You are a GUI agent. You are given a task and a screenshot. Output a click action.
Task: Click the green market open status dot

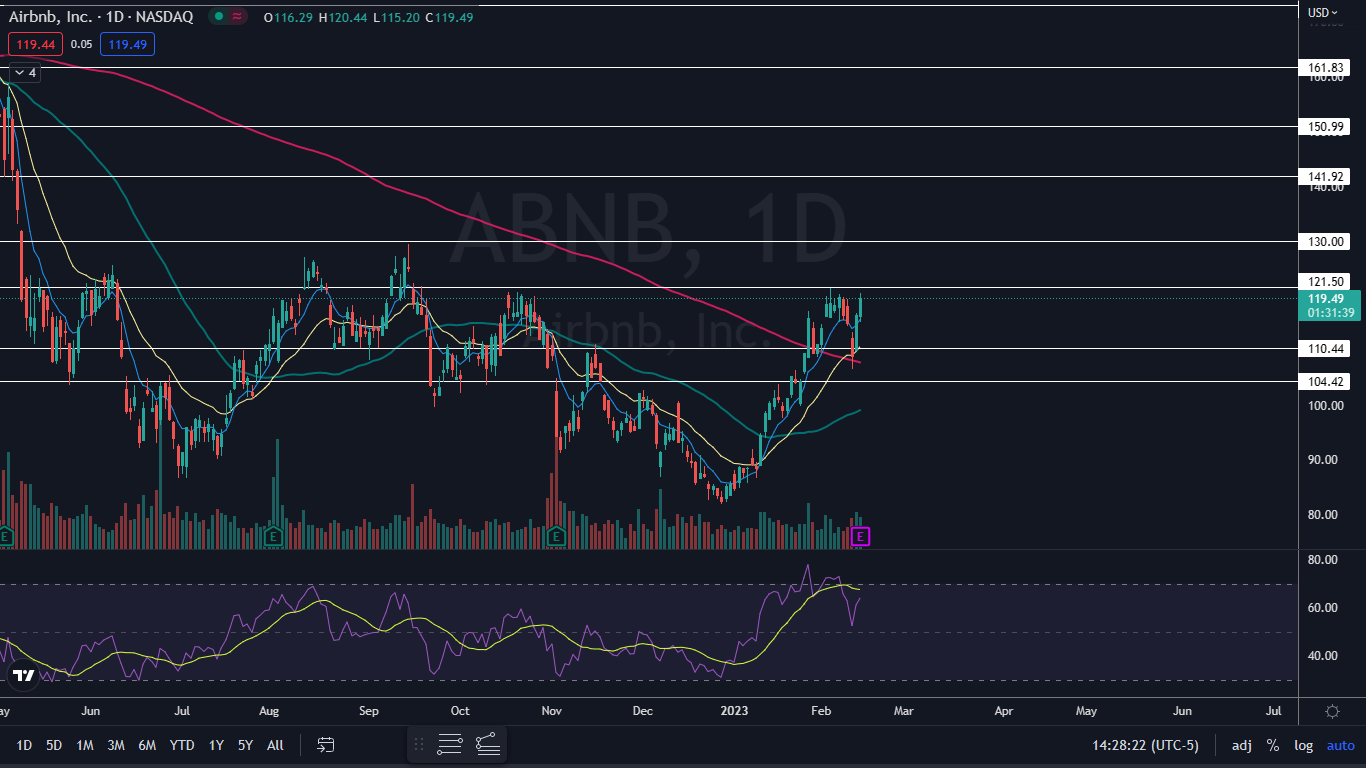click(217, 17)
